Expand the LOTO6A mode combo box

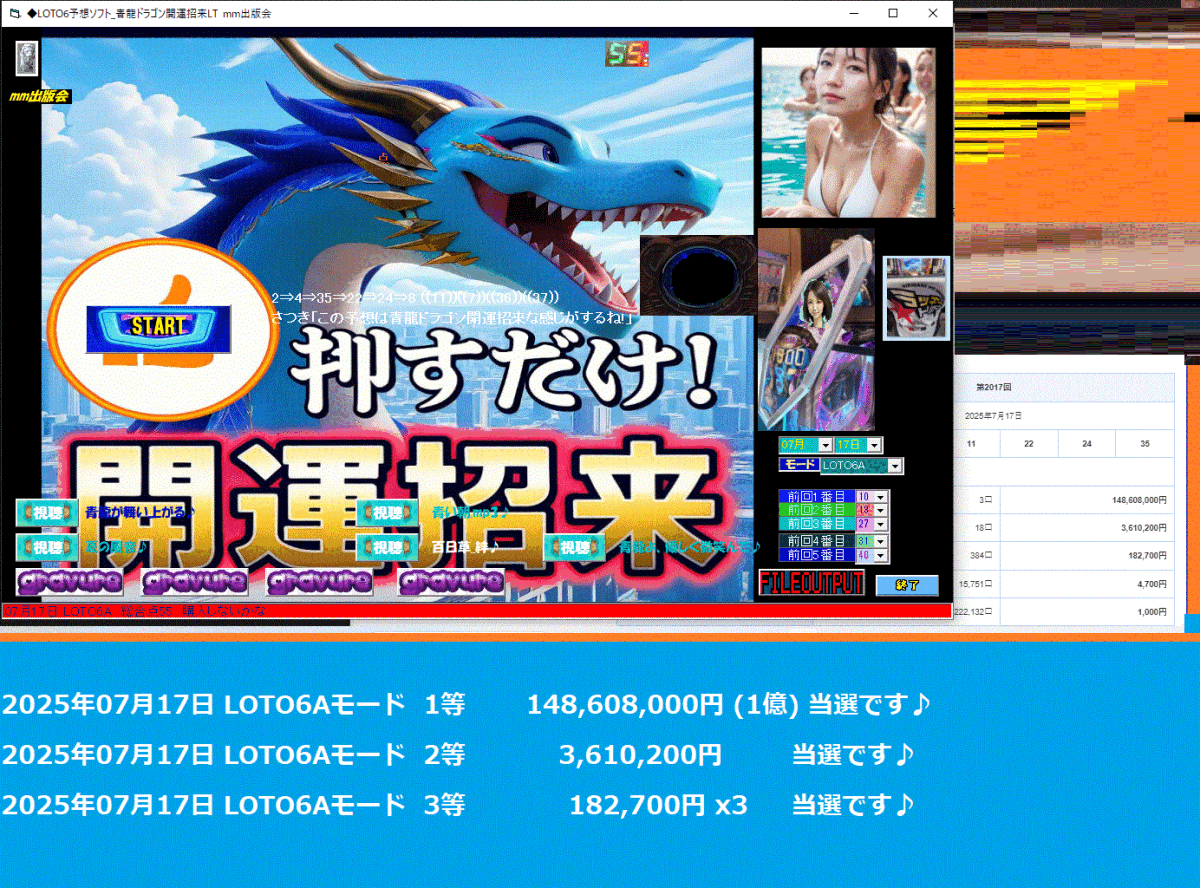tap(895, 465)
